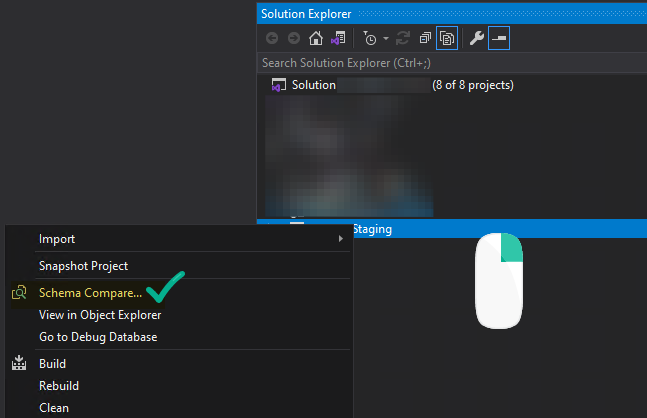Toggle Preview Selected Items button
The width and height of the screenshot is (647, 418).
click(x=499, y=38)
